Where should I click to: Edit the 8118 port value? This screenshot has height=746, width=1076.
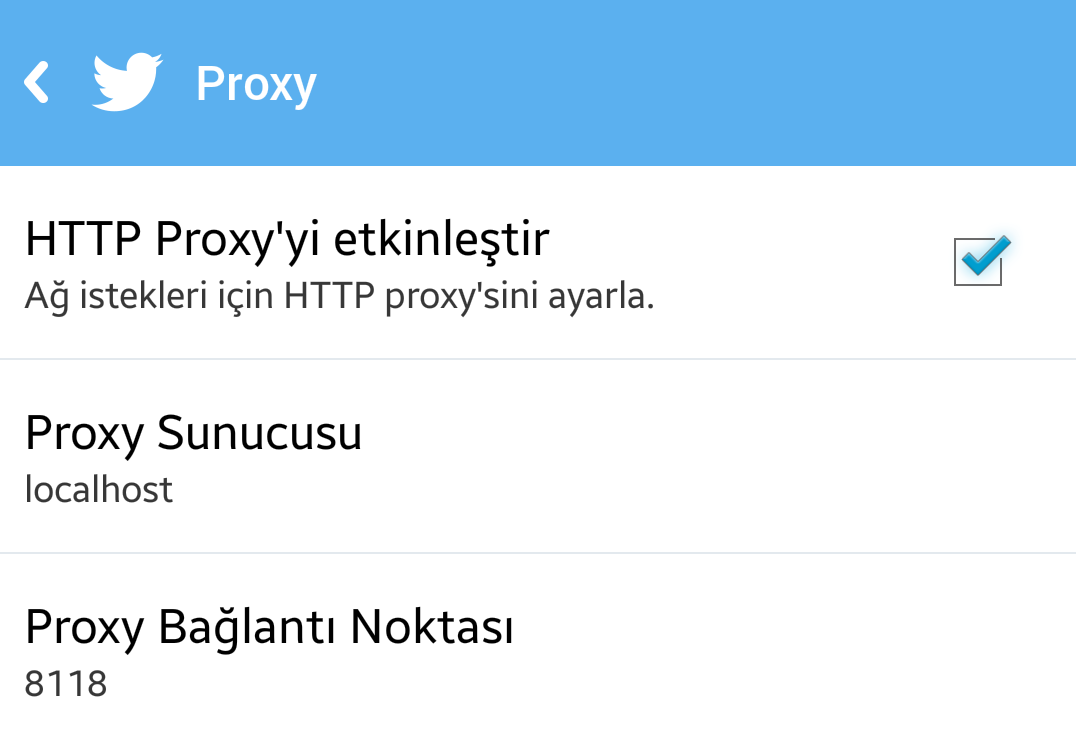tap(66, 684)
